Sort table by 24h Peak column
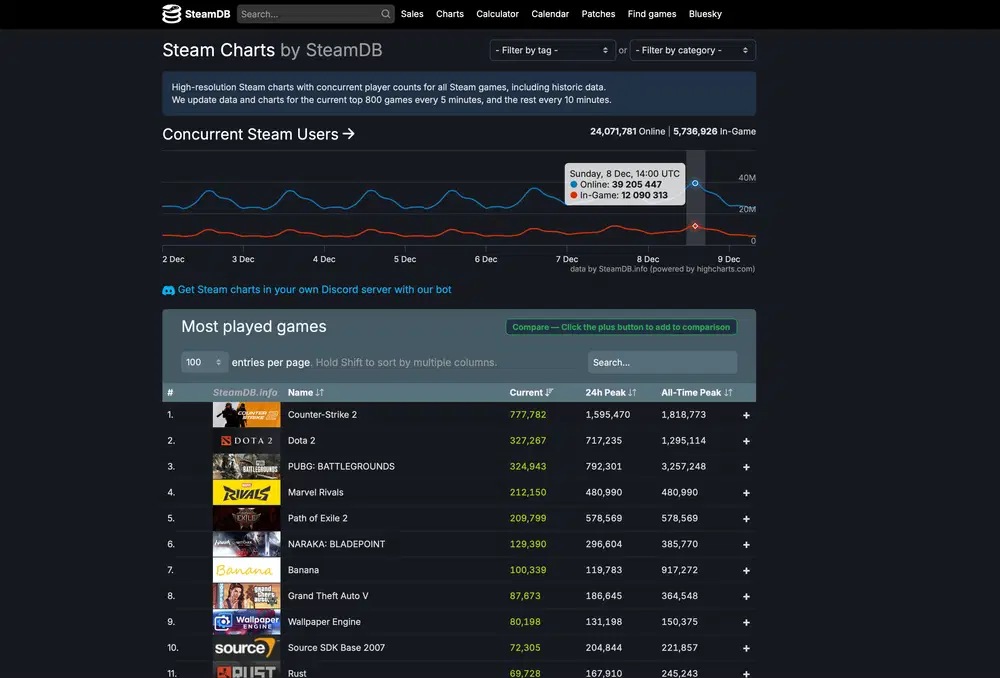This screenshot has width=1000, height=678. pos(610,393)
